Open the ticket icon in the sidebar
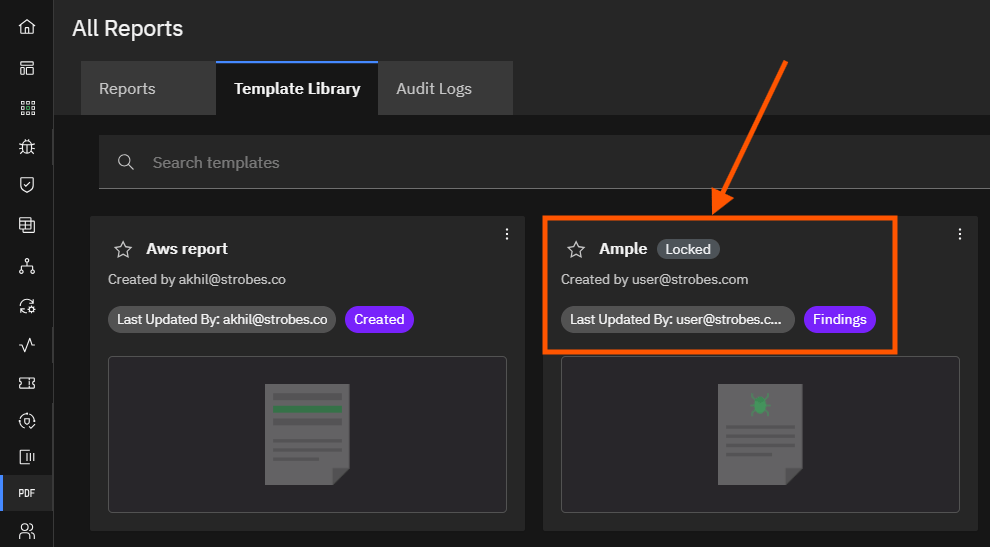The image size is (990, 547). coord(27,383)
